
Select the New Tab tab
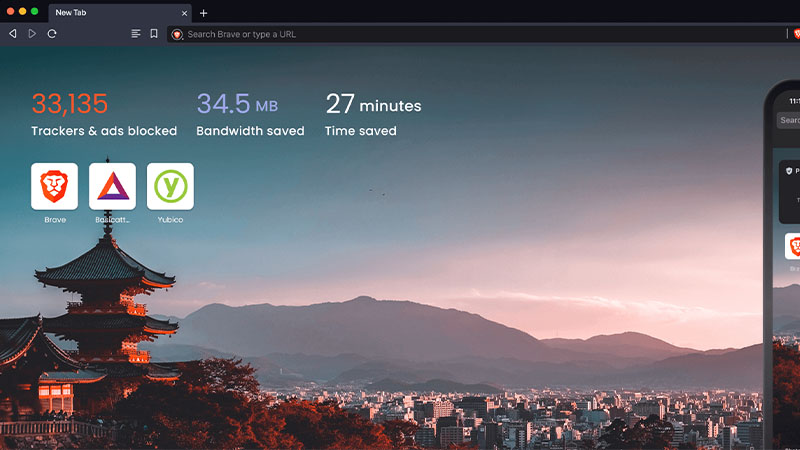(100, 13)
